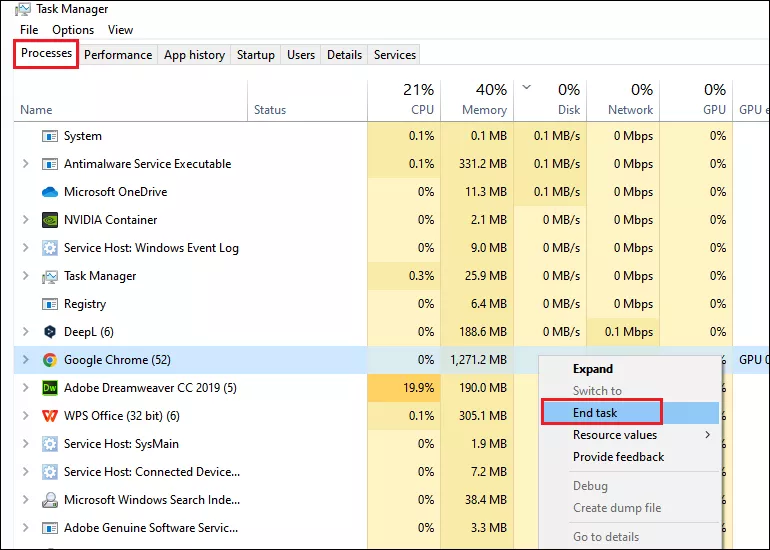Viewport: 770px width, 550px height.
Task: Click the Antimalware Service Executable icon
Action: [x=50, y=164]
